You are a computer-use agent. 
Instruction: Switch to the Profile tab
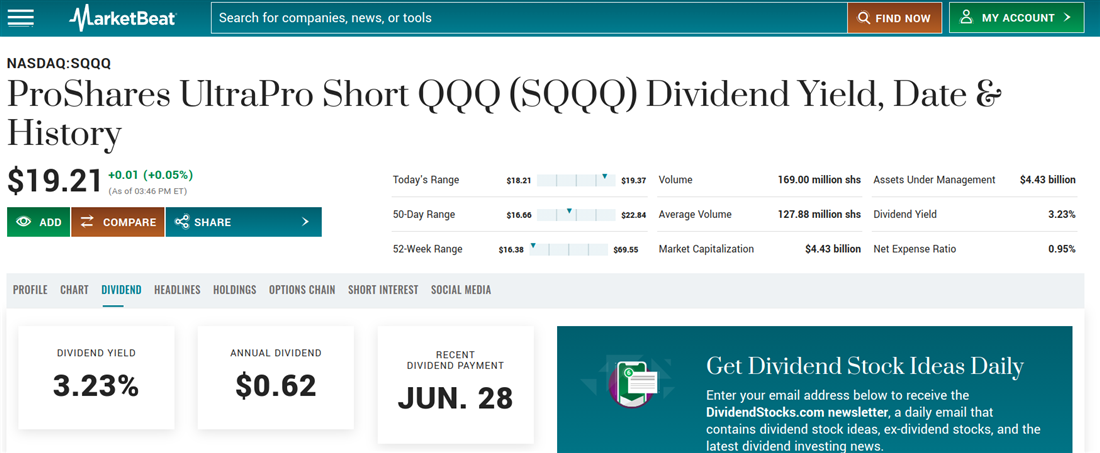click(x=30, y=290)
